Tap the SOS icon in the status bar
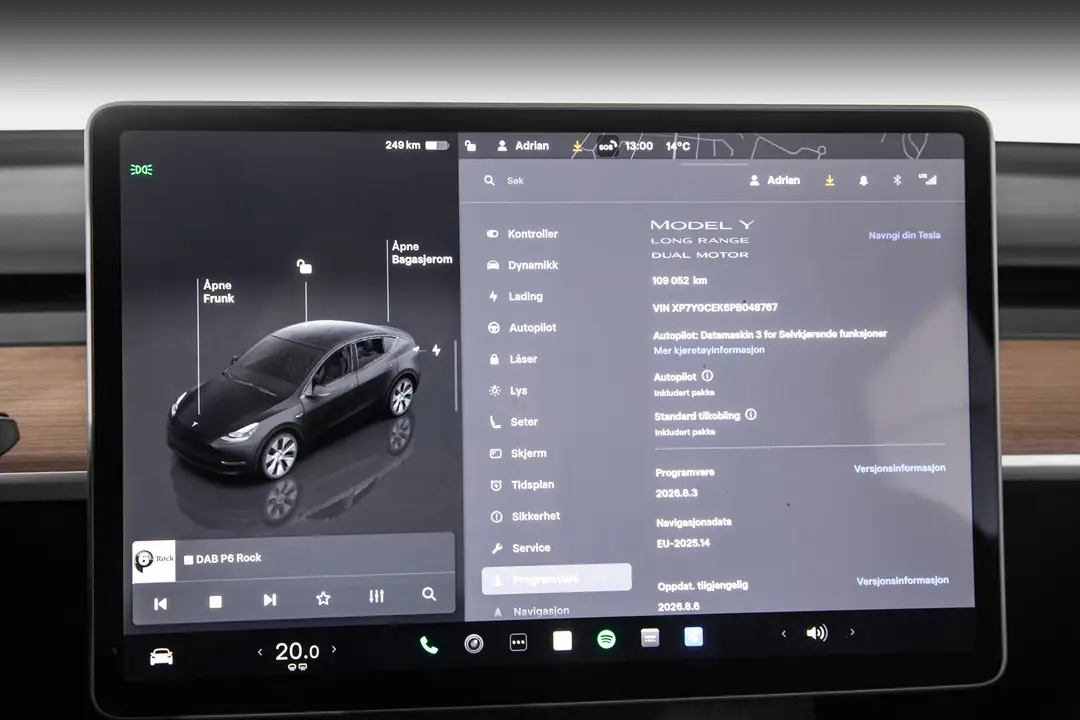This screenshot has width=1080, height=720. tap(607, 146)
